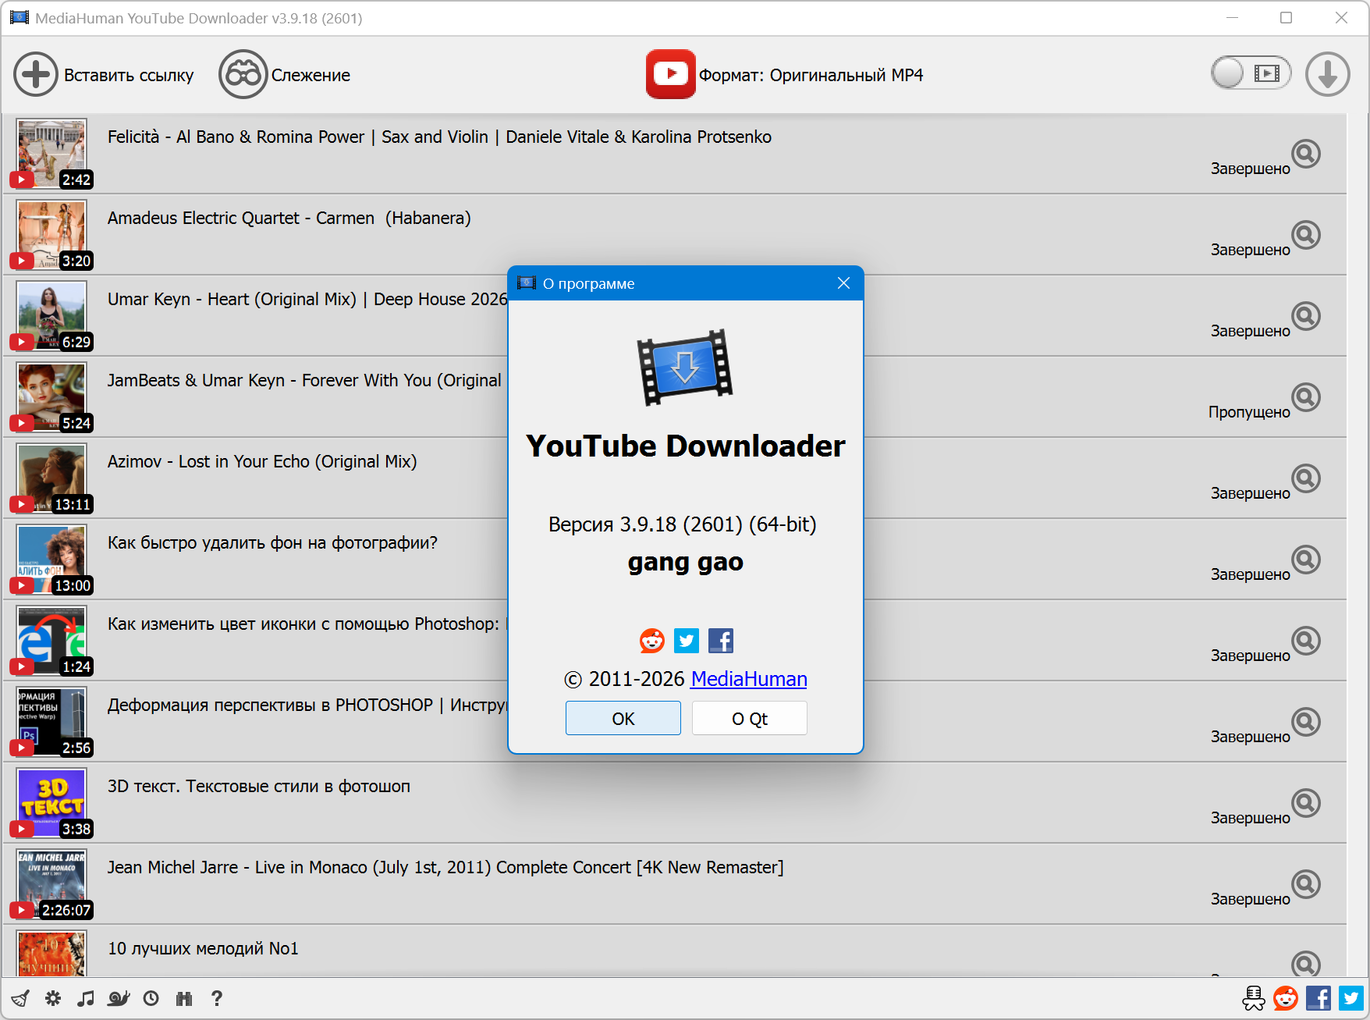This screenshot has height=1020, width=1370.
Task: Open the Формат: Оригинальный MP4 format selector
Action: click(785, 75)
